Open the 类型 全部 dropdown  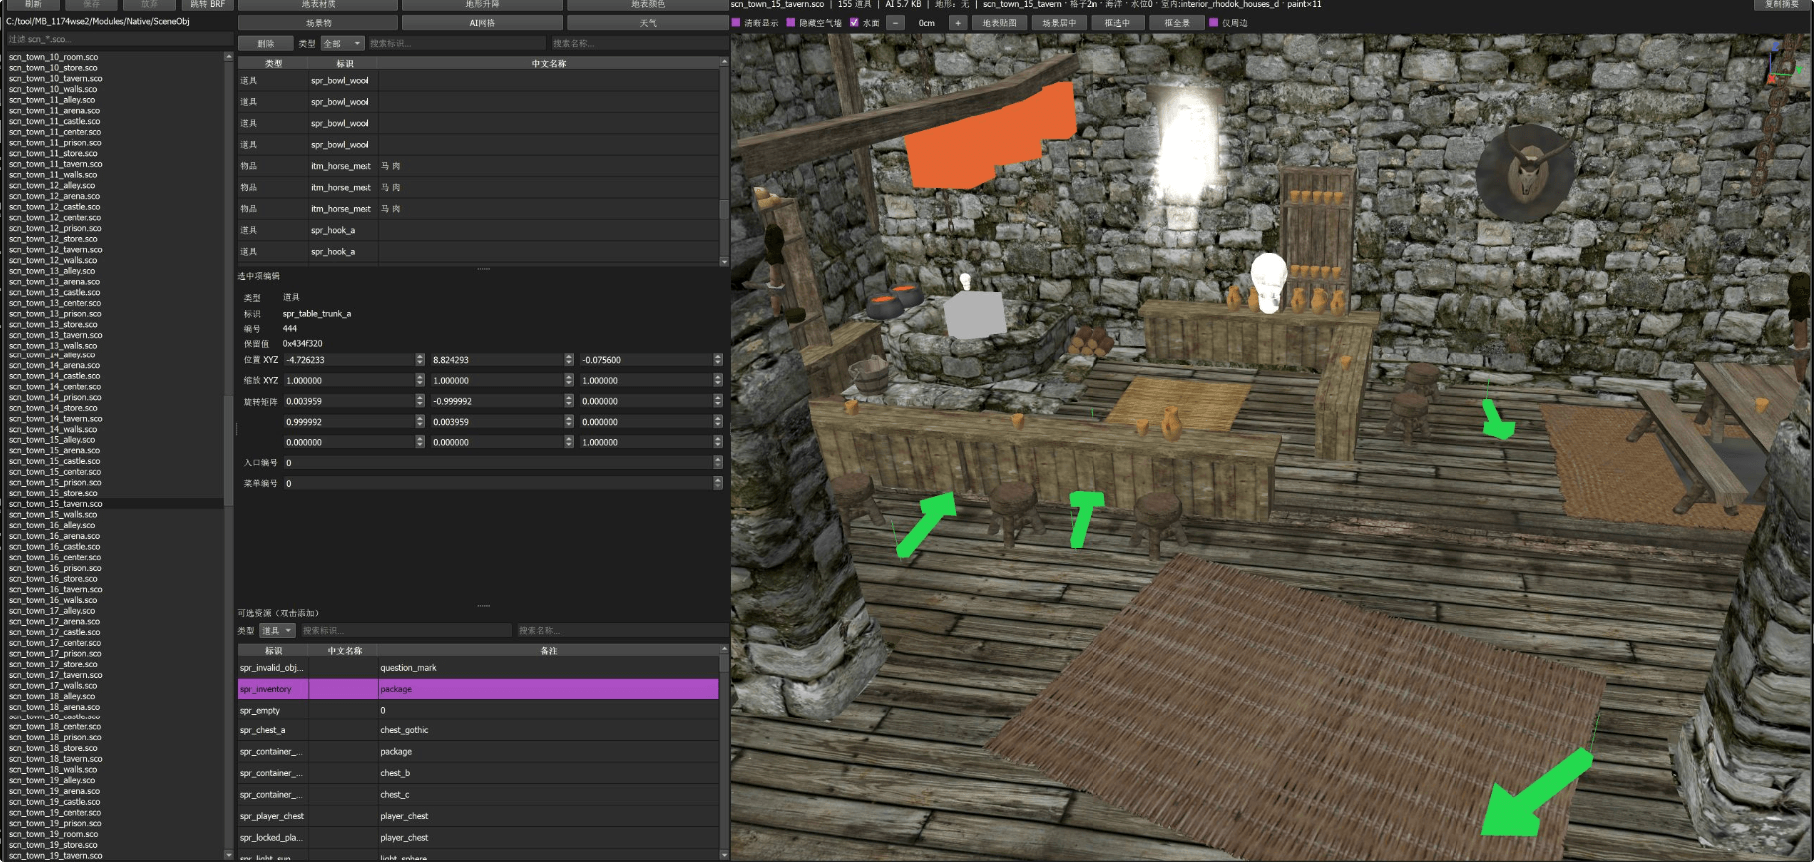342,43
